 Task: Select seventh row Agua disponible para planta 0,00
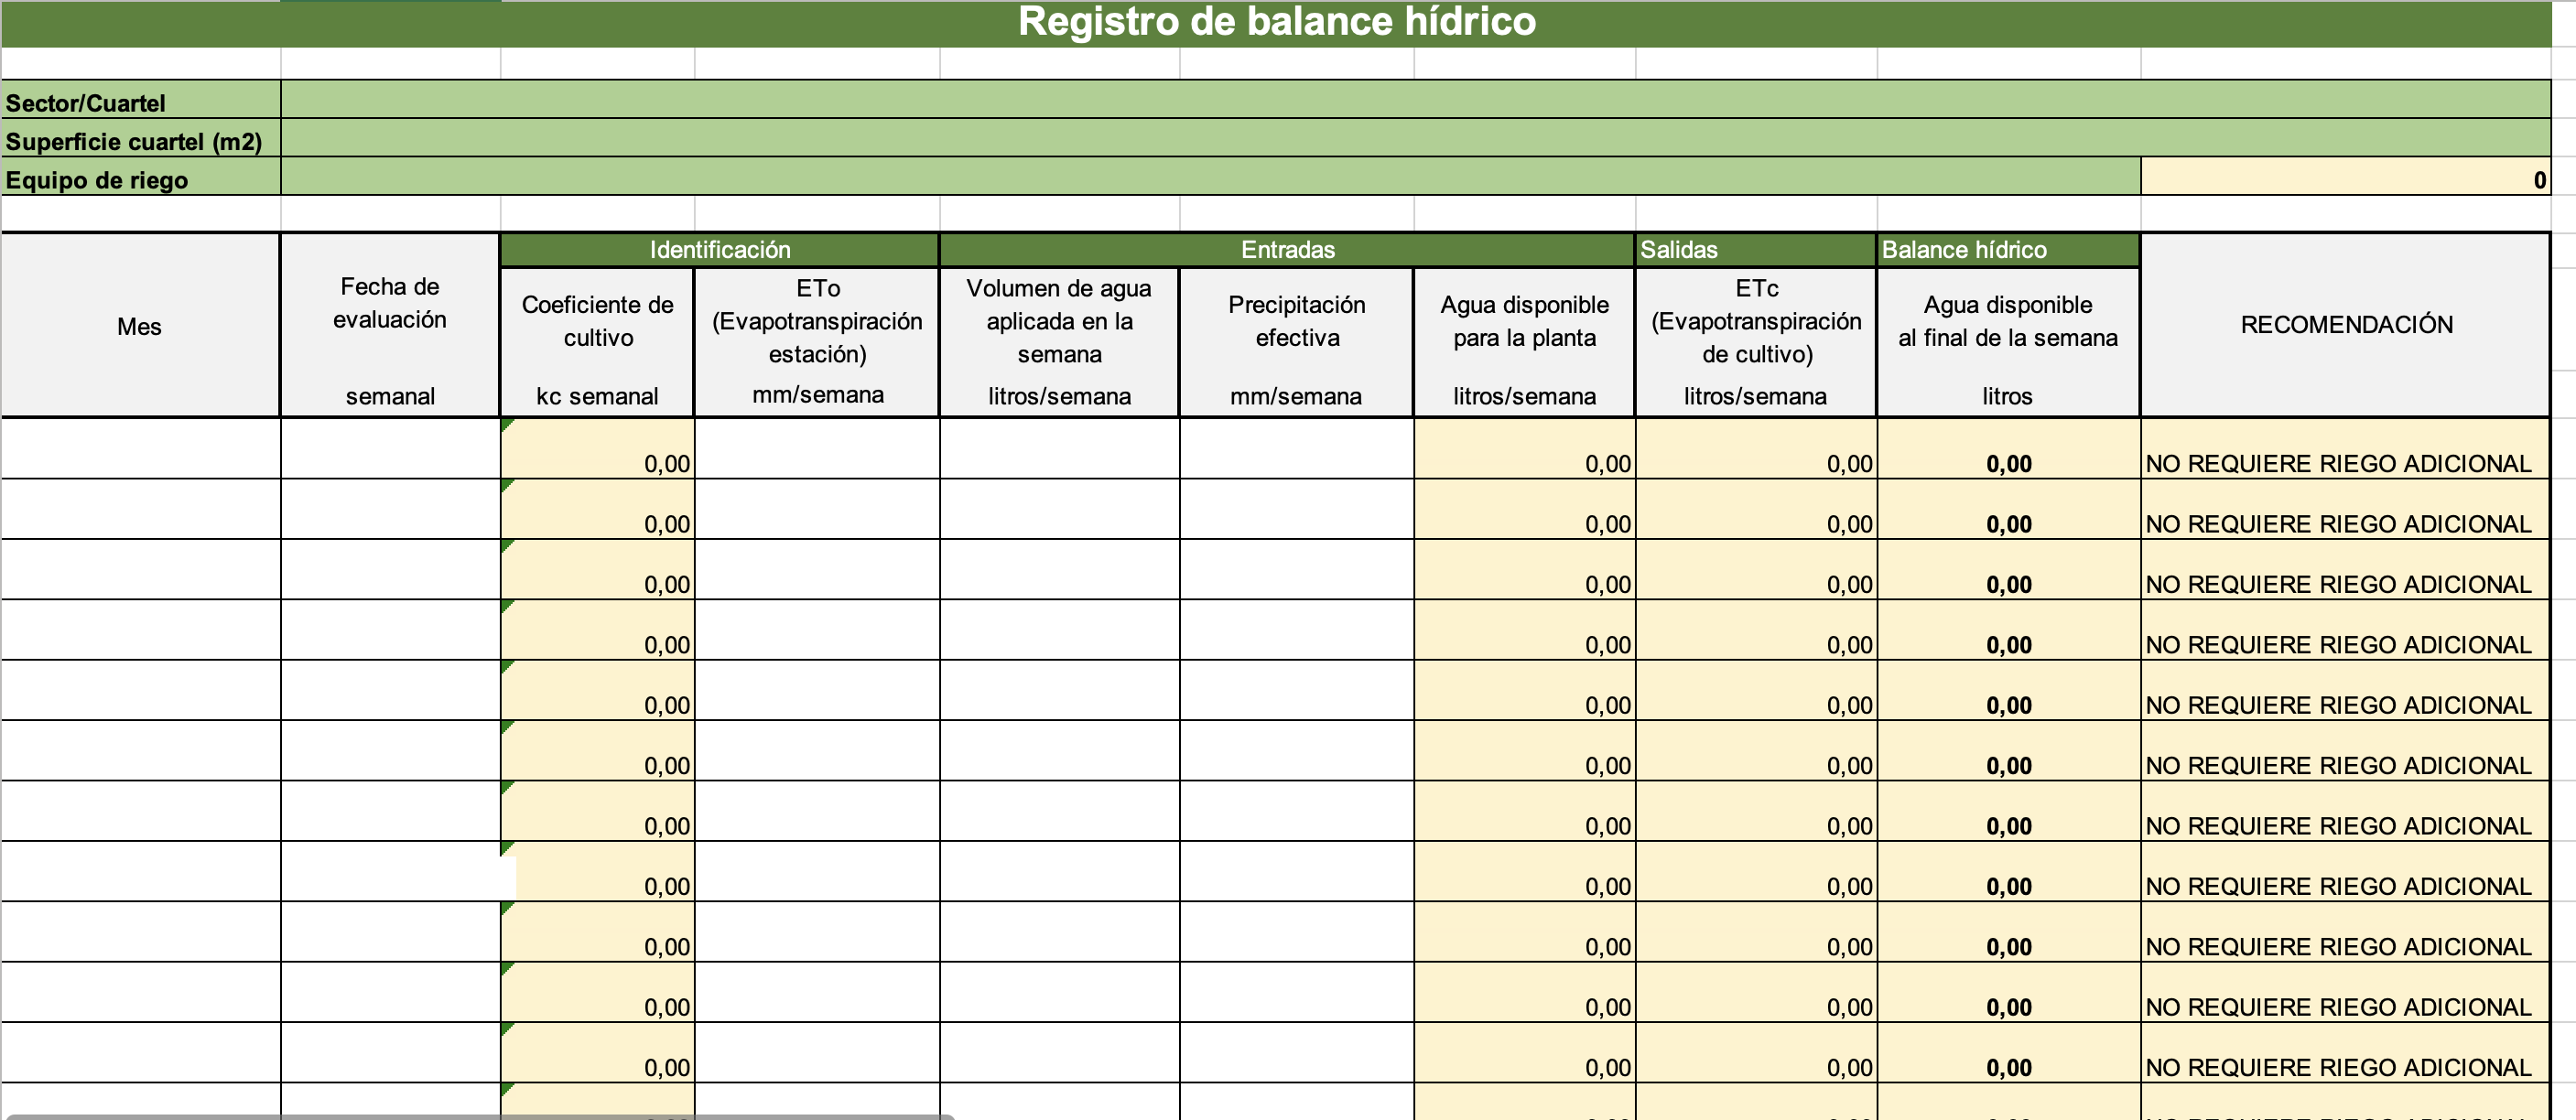click(x=1525, y=811)
